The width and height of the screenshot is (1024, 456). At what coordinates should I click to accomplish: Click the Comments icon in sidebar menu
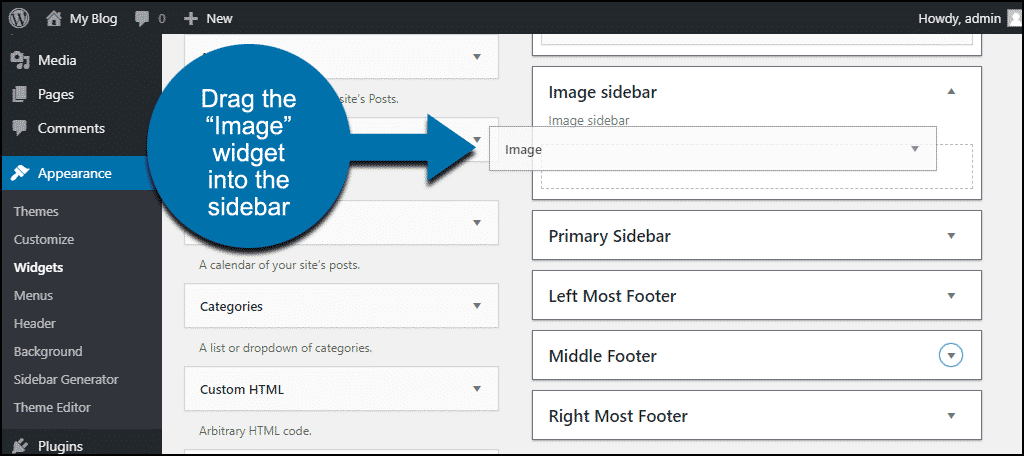pos(20,128)
